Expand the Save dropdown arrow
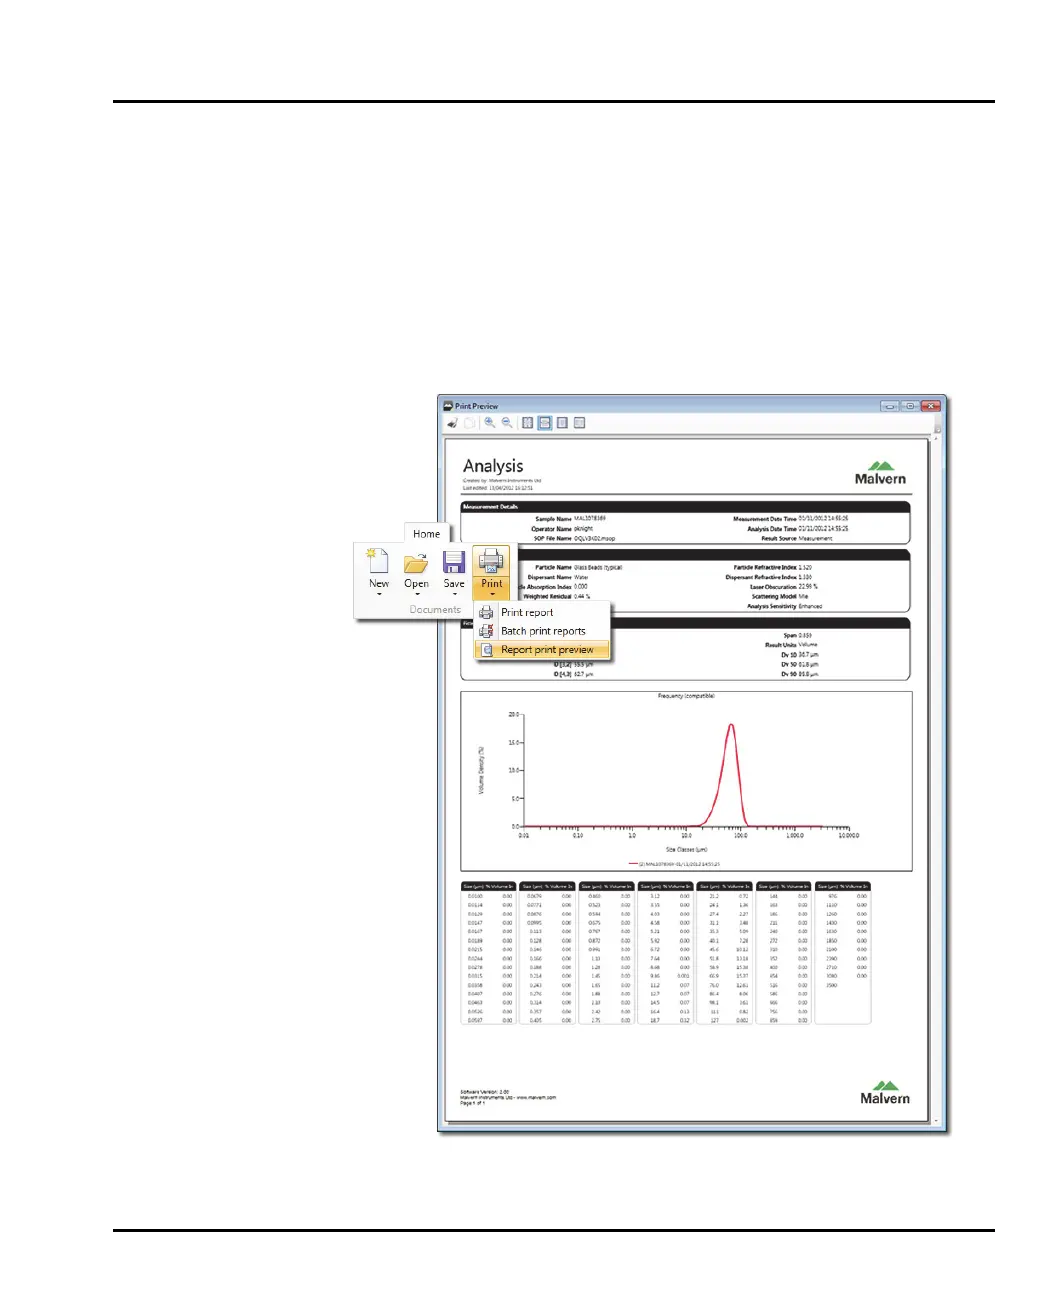Image resolution: width=1062 pixels, height=1292 pixels. (x=455, y=595)
